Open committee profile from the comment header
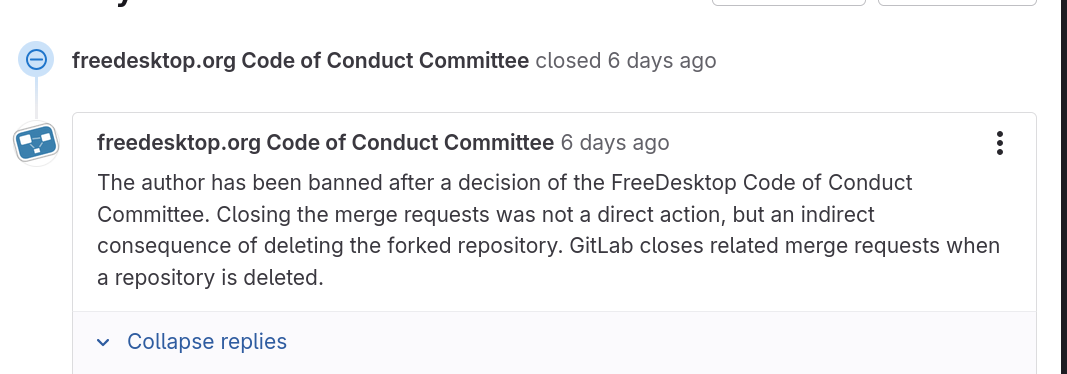This screenshot has height=374, width=1067. tap(325, 143)
